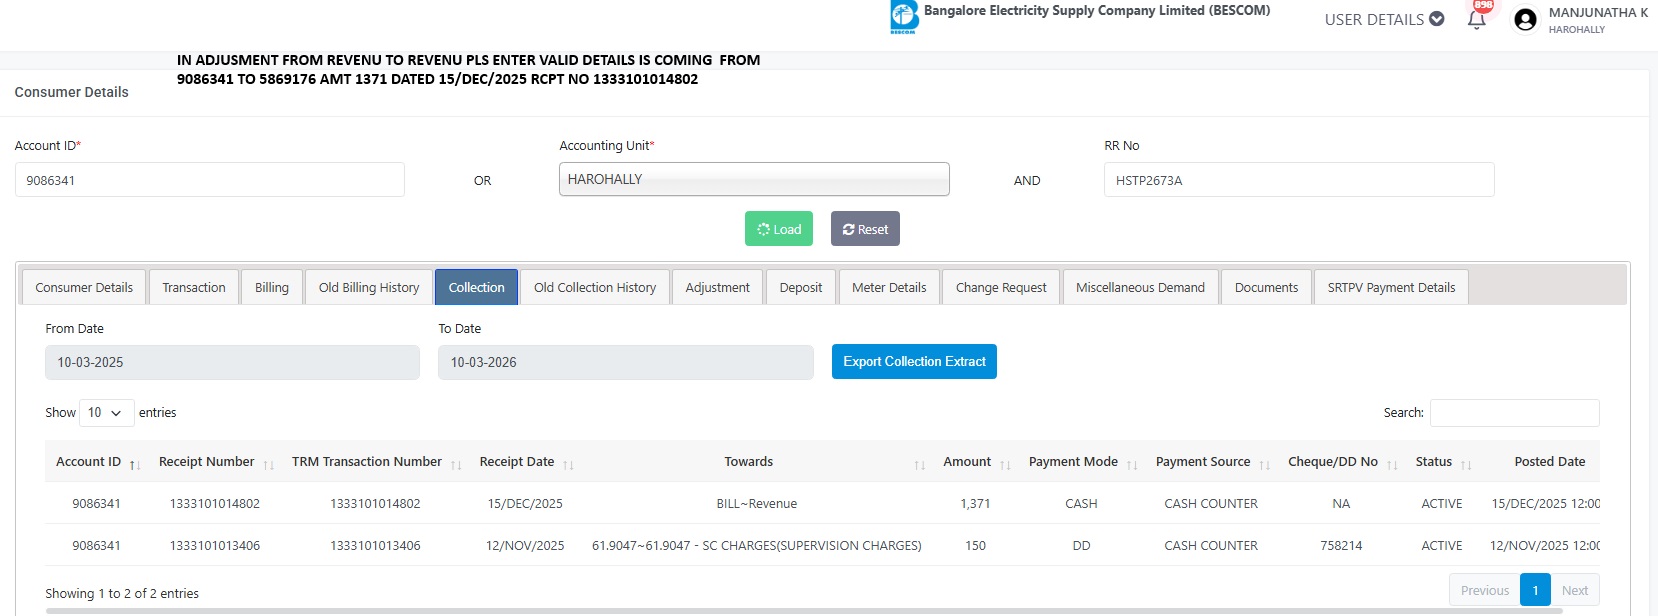Open the SRTPV Payment Details tab

coord(1391,287)
